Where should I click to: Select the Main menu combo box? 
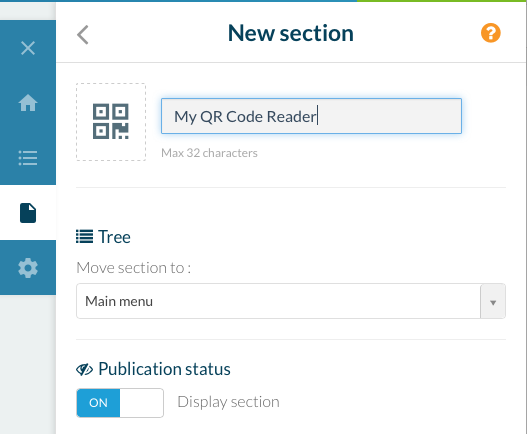(291, 301)
